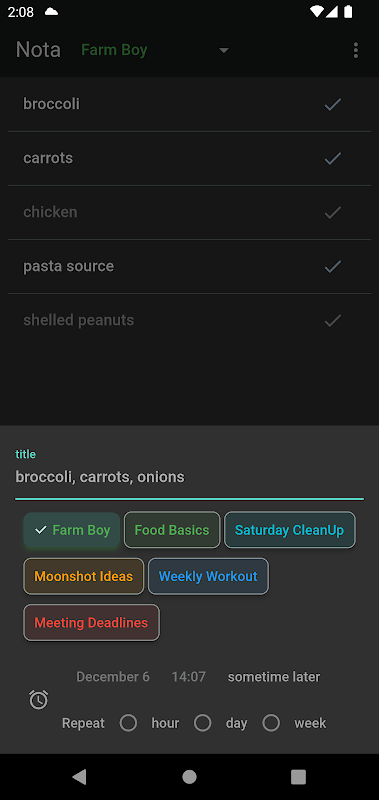Pick the orange Moonshot Ideas chip
The image size is (379, 800).
tap(84, 576)
